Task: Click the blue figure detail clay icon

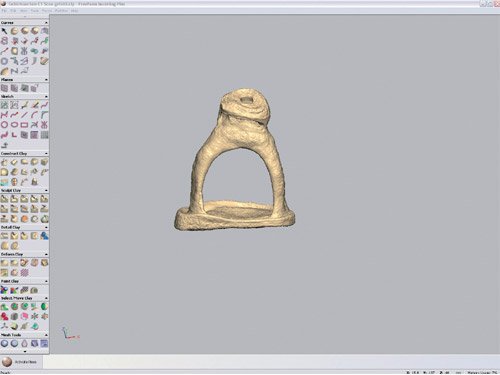Action: coord(44,236)
